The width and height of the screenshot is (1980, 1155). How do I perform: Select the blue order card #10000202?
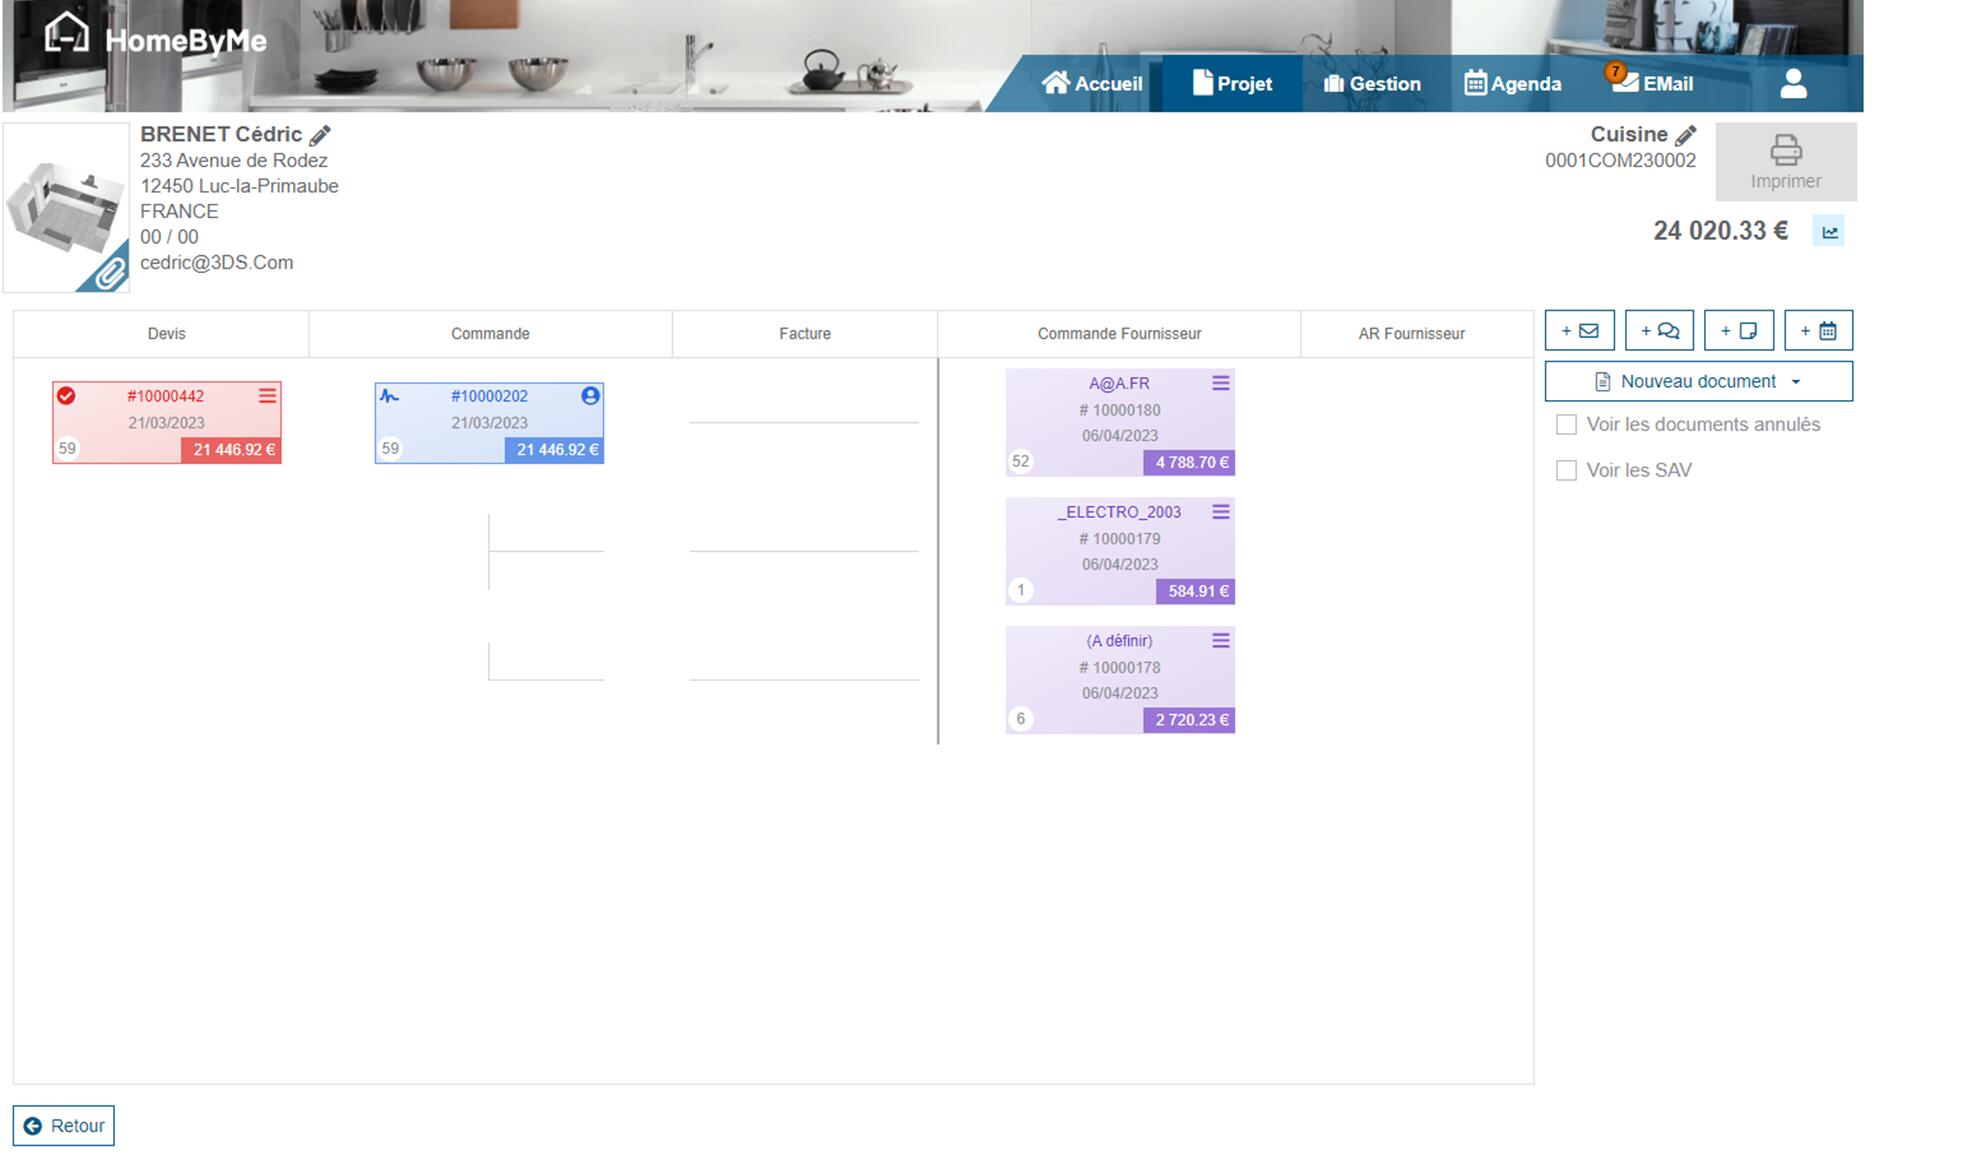489,423
